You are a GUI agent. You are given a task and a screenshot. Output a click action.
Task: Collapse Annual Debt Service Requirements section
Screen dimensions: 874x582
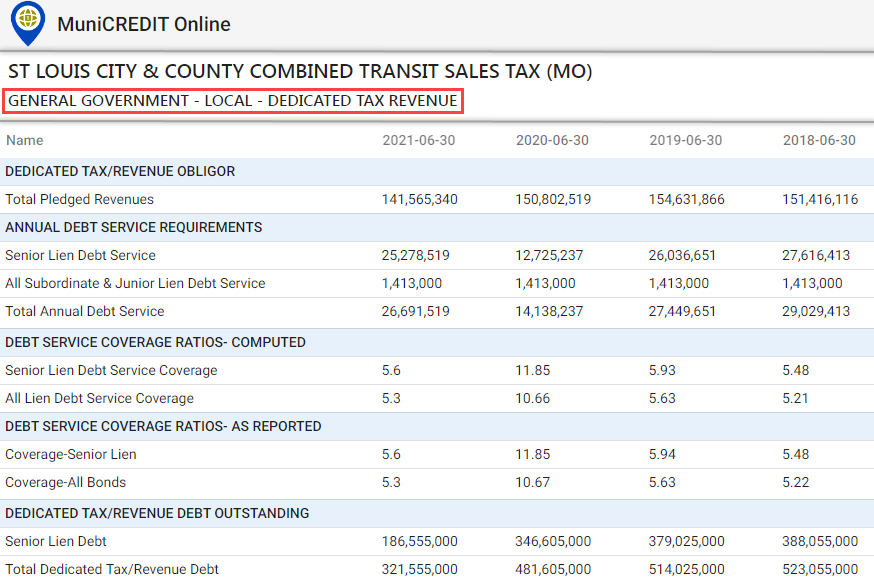(437, 227)
